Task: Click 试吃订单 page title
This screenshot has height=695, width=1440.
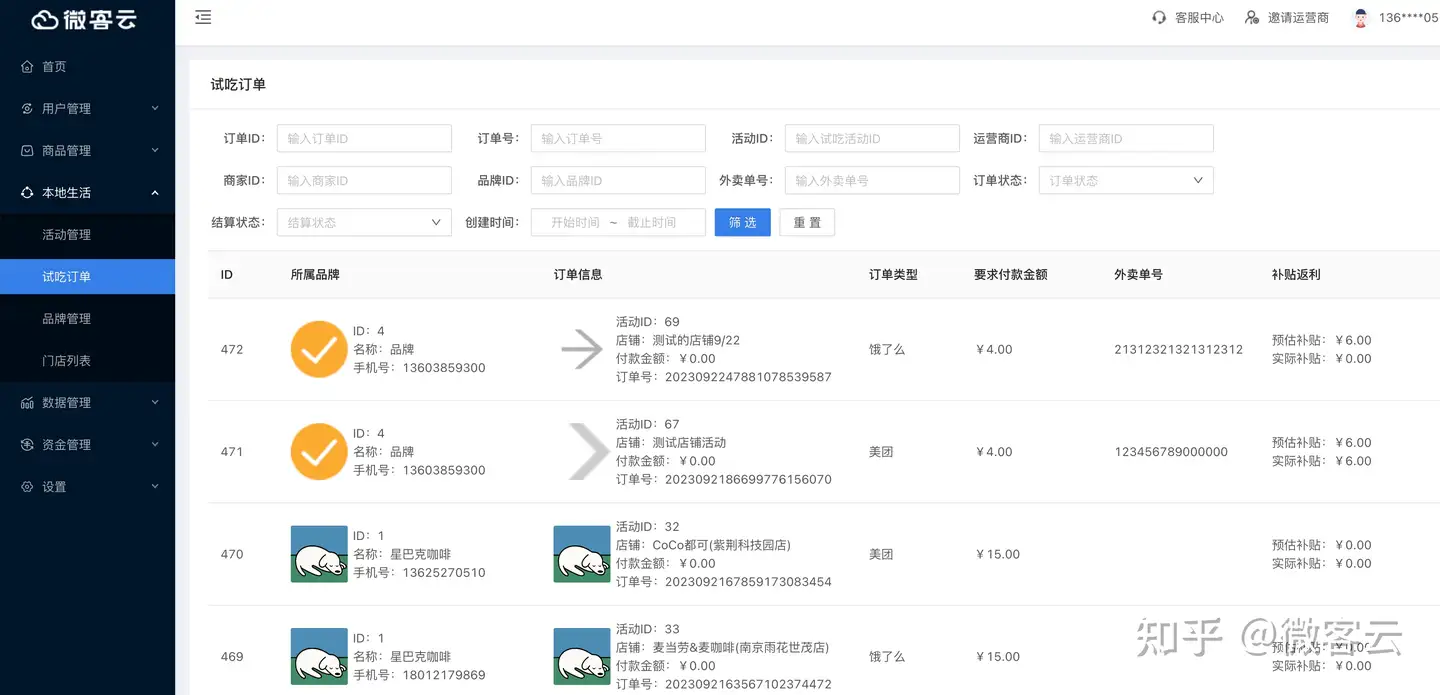Action: [238, 85]
